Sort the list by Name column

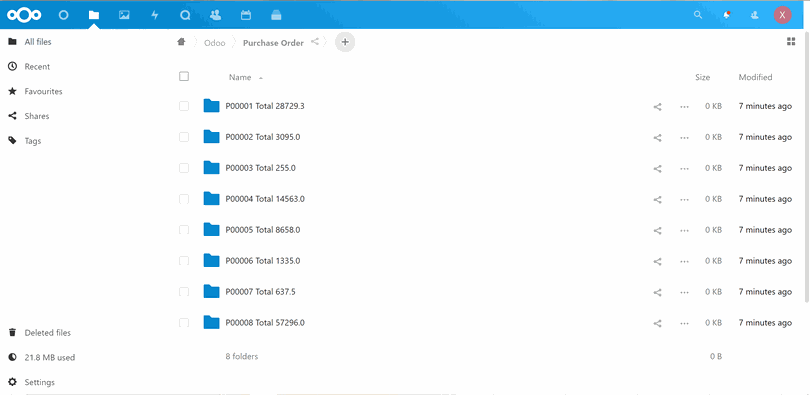click(x=240, y=77)
